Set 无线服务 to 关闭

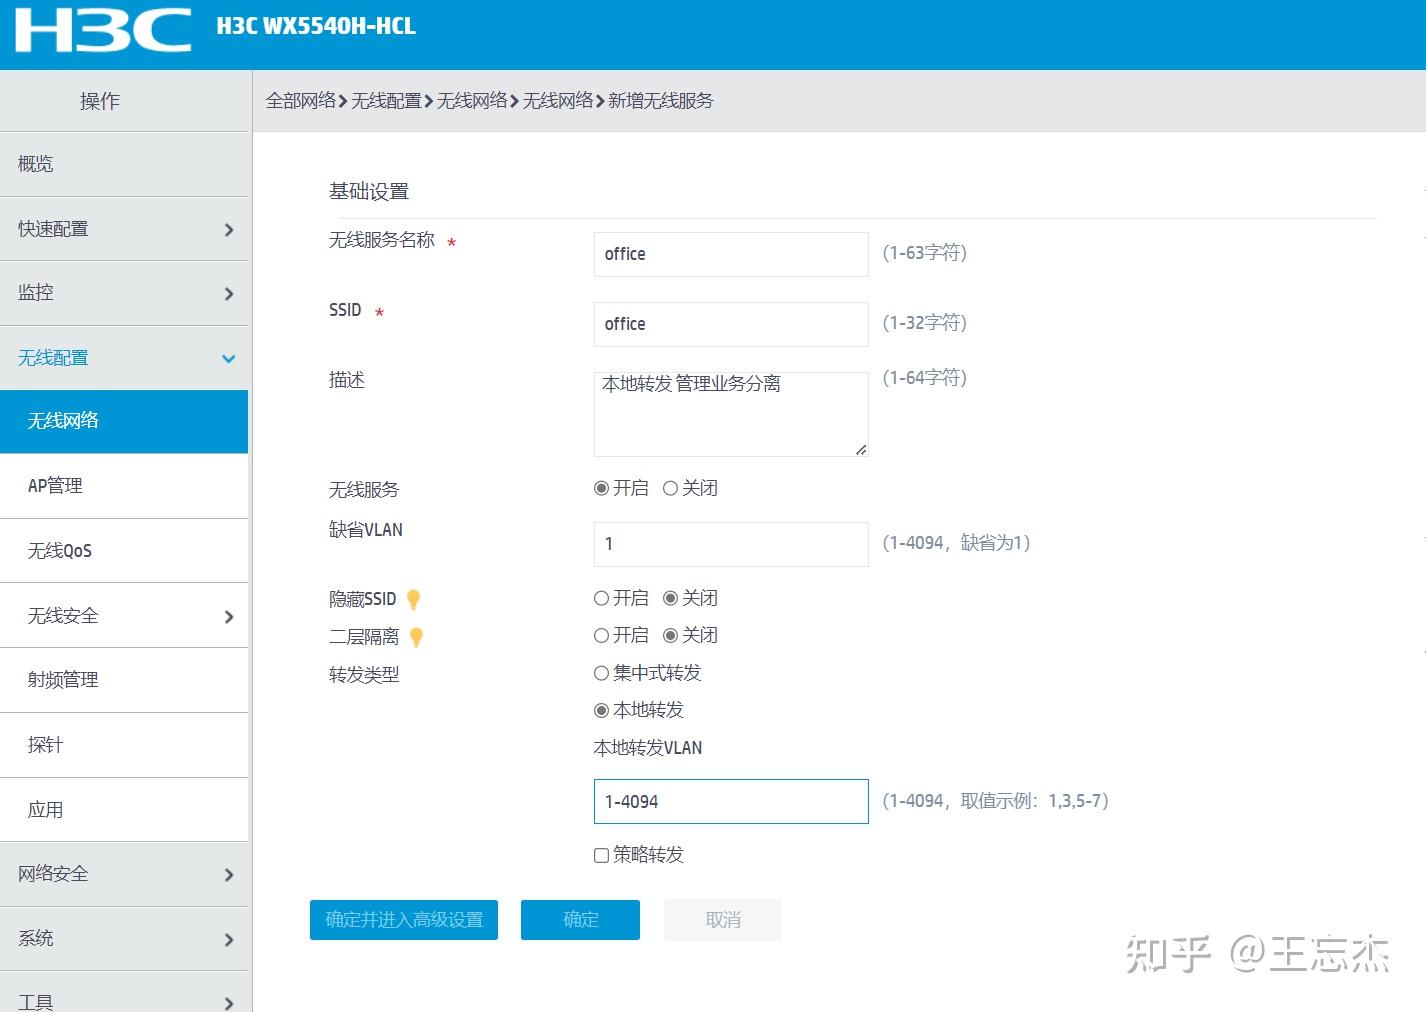tap(670, 488)
